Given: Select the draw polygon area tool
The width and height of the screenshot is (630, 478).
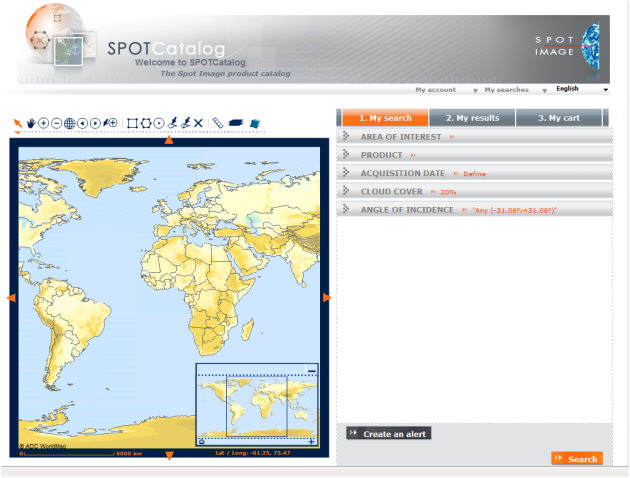Looking at the screenshot, I should (146, 123).
